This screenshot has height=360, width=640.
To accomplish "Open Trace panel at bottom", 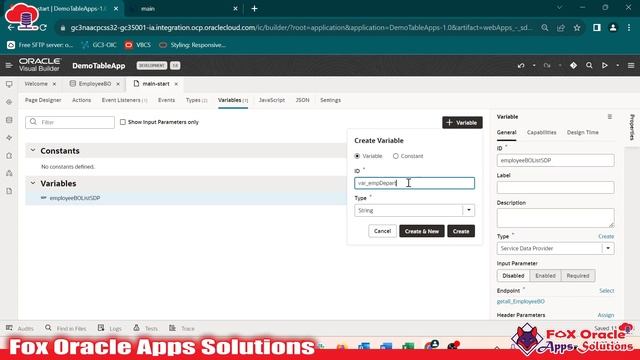I will [x=182, y=328].
